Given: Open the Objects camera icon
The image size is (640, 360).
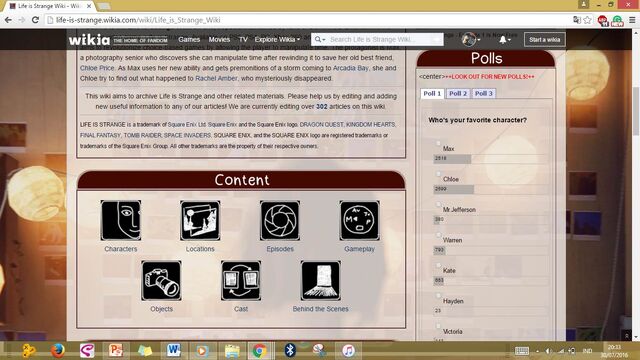Looking at the screenshot, I should pyautogui.click(x=161, y=281).
